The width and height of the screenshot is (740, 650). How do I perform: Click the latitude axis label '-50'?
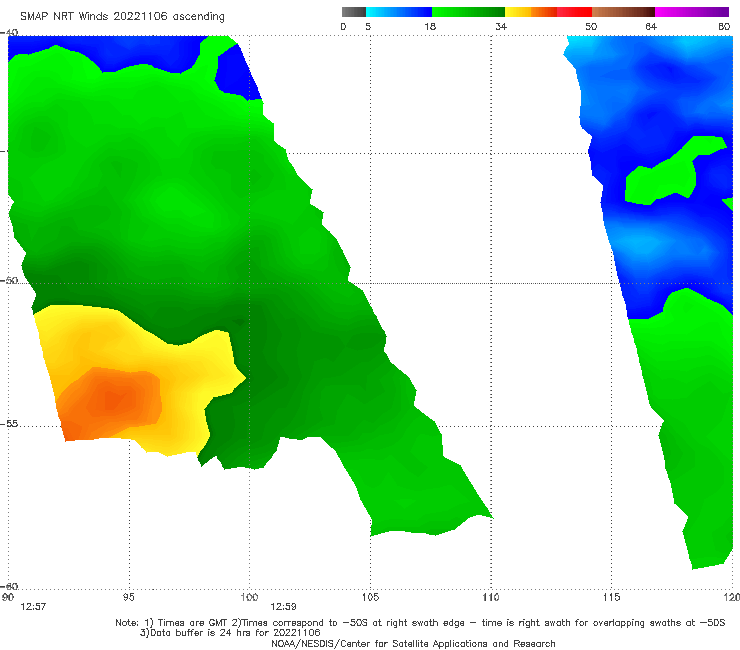click(x=9, y=280)
